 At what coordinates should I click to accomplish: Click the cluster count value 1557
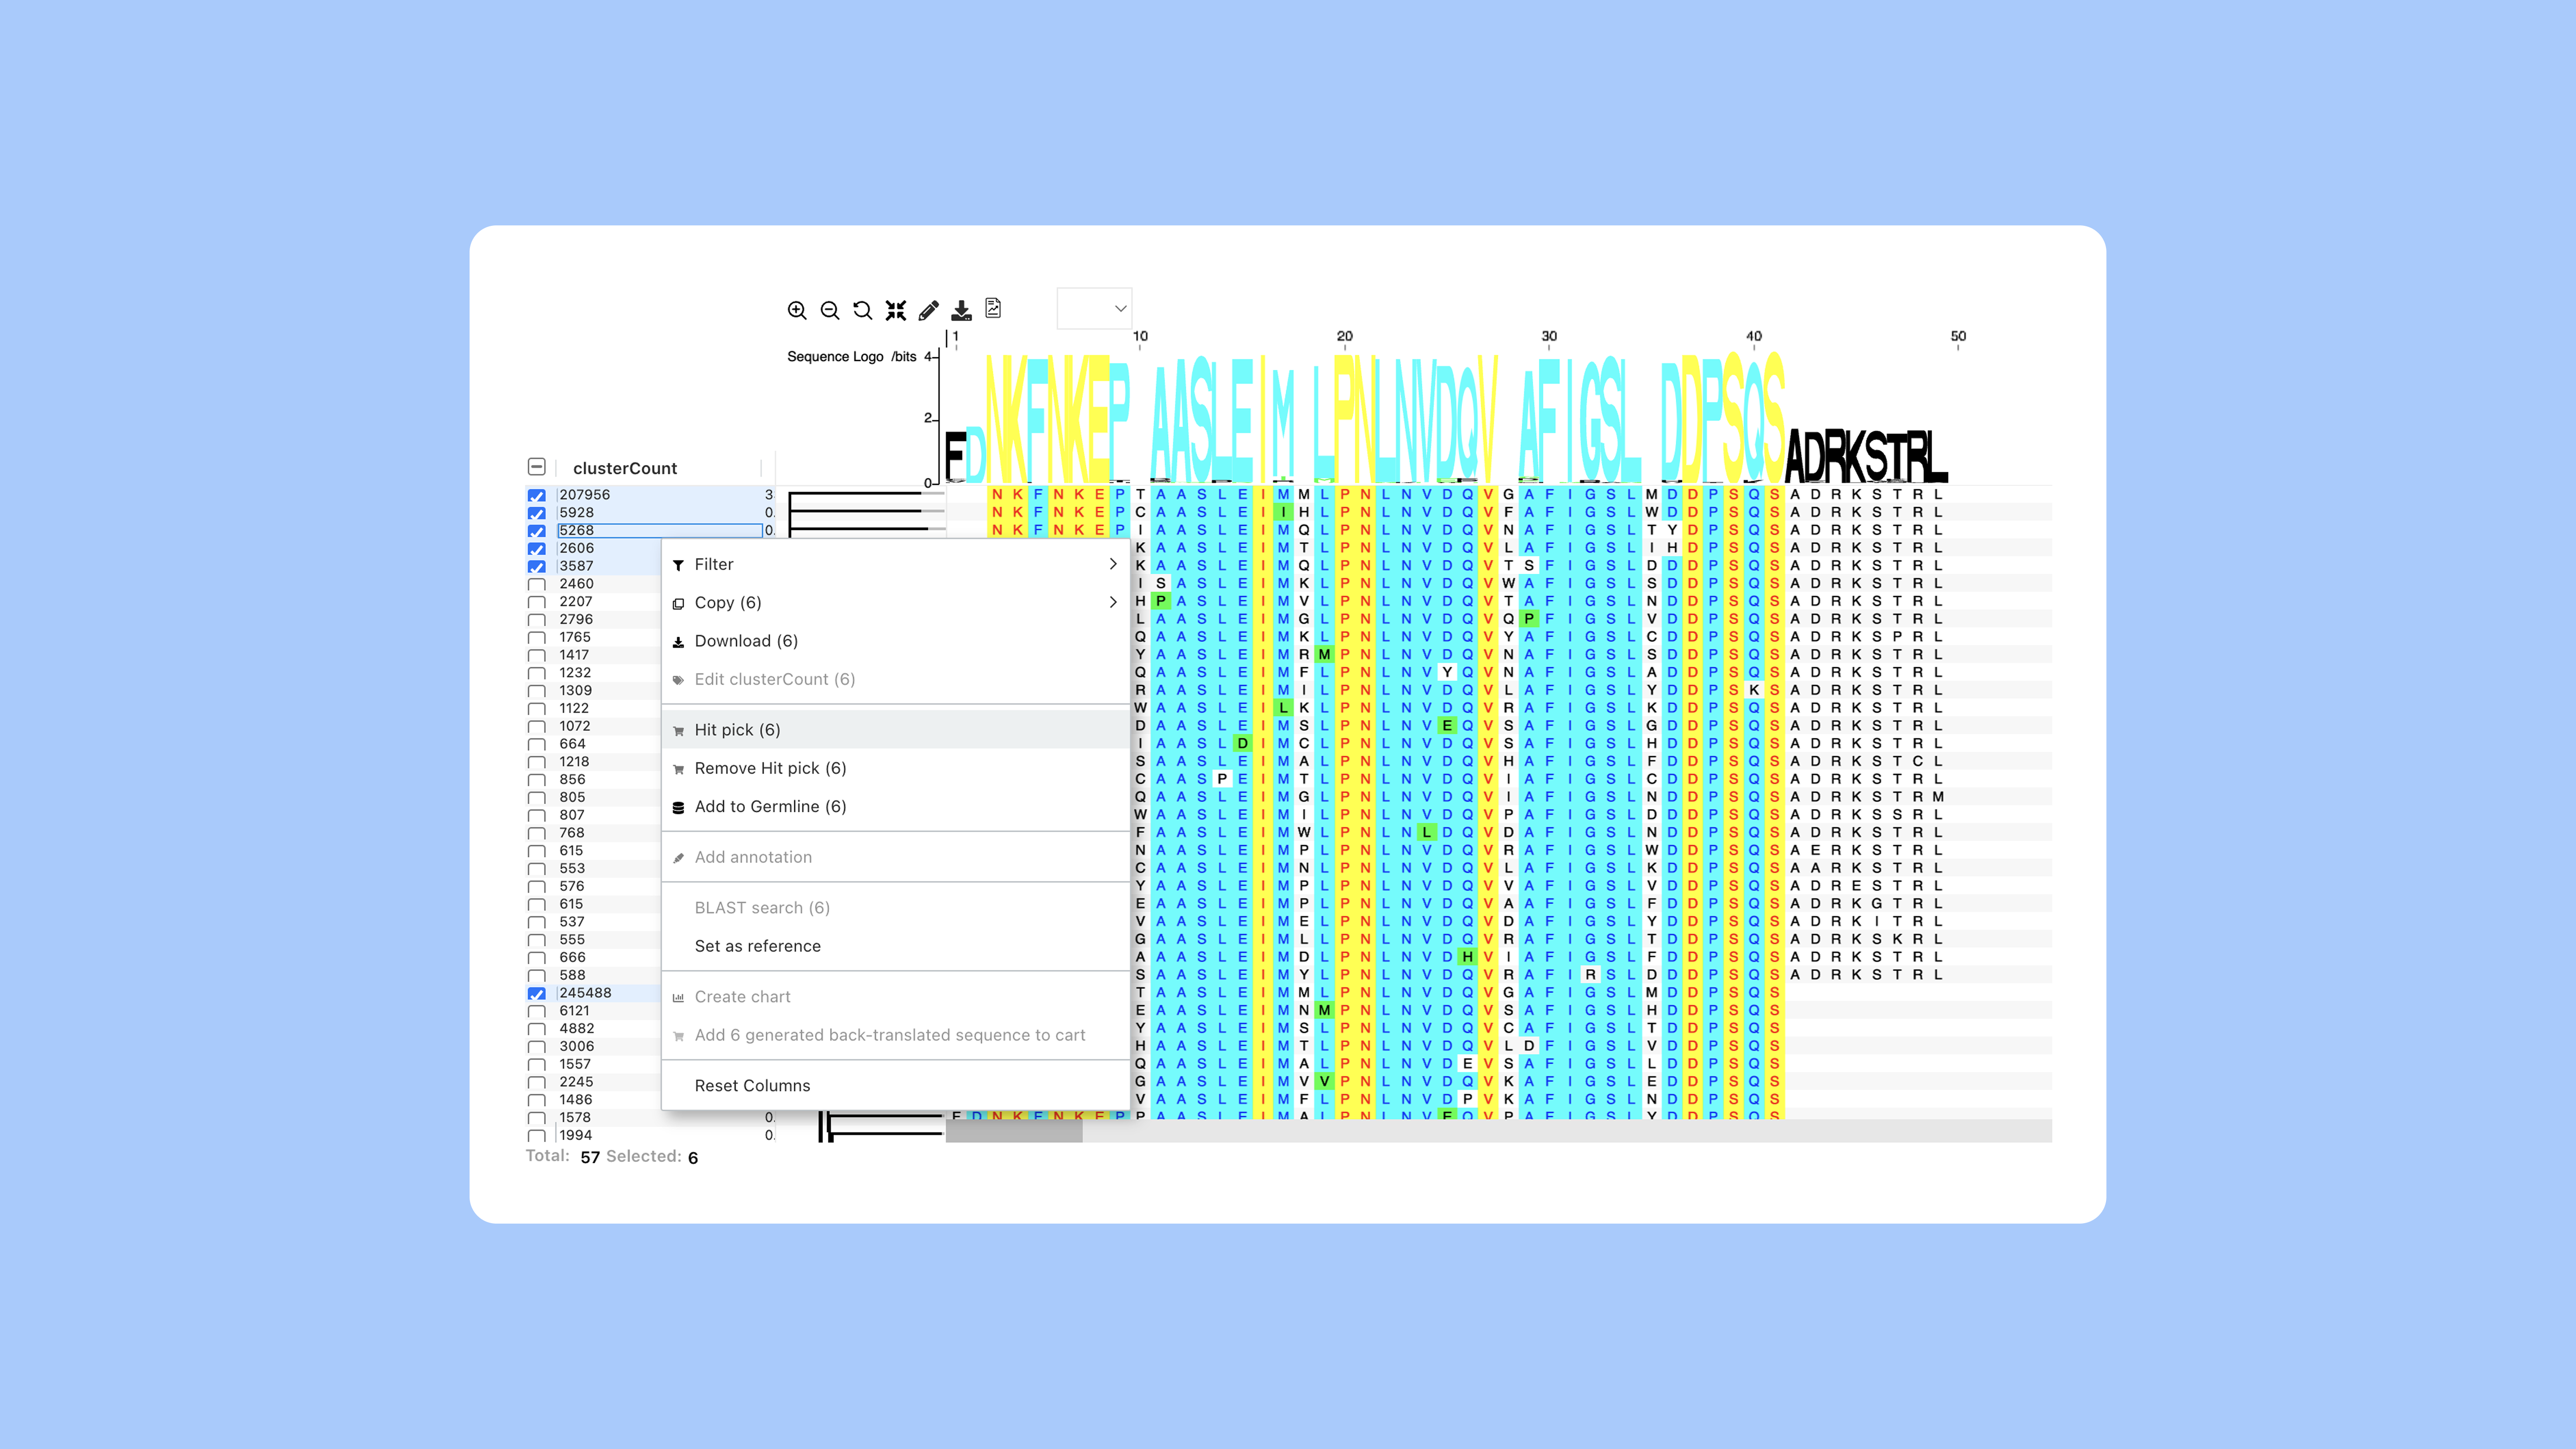tap(575, 1064)
